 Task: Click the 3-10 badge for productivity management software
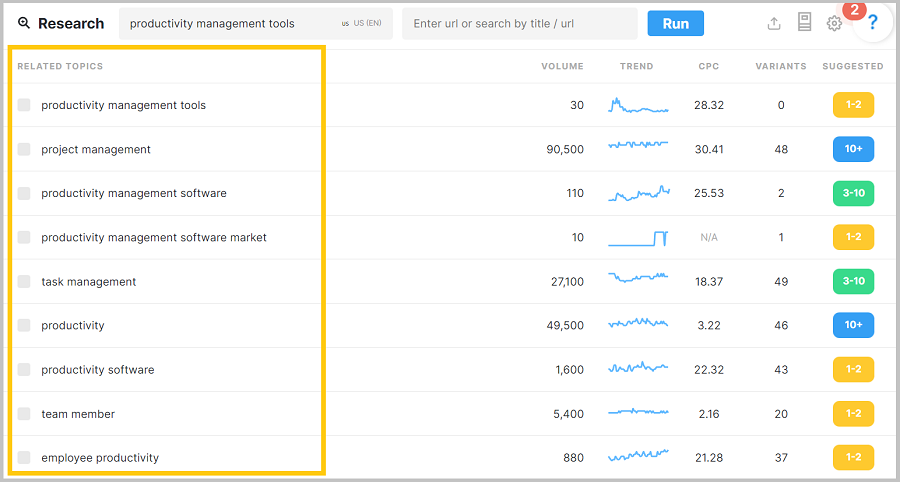click(853, 193)
